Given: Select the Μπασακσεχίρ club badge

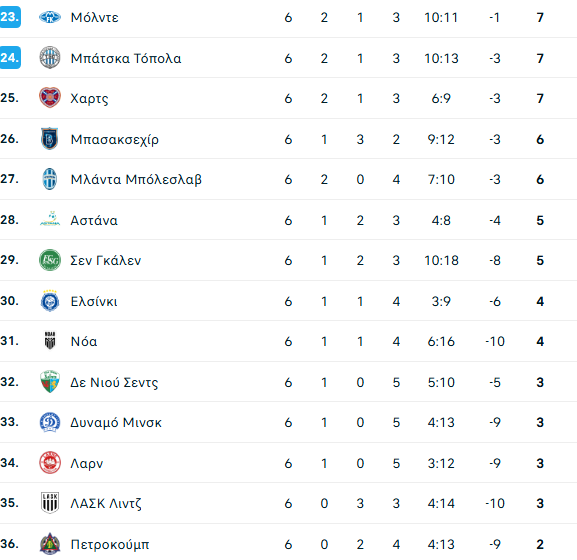Looking at the screenshot, I should pos(50,139).
